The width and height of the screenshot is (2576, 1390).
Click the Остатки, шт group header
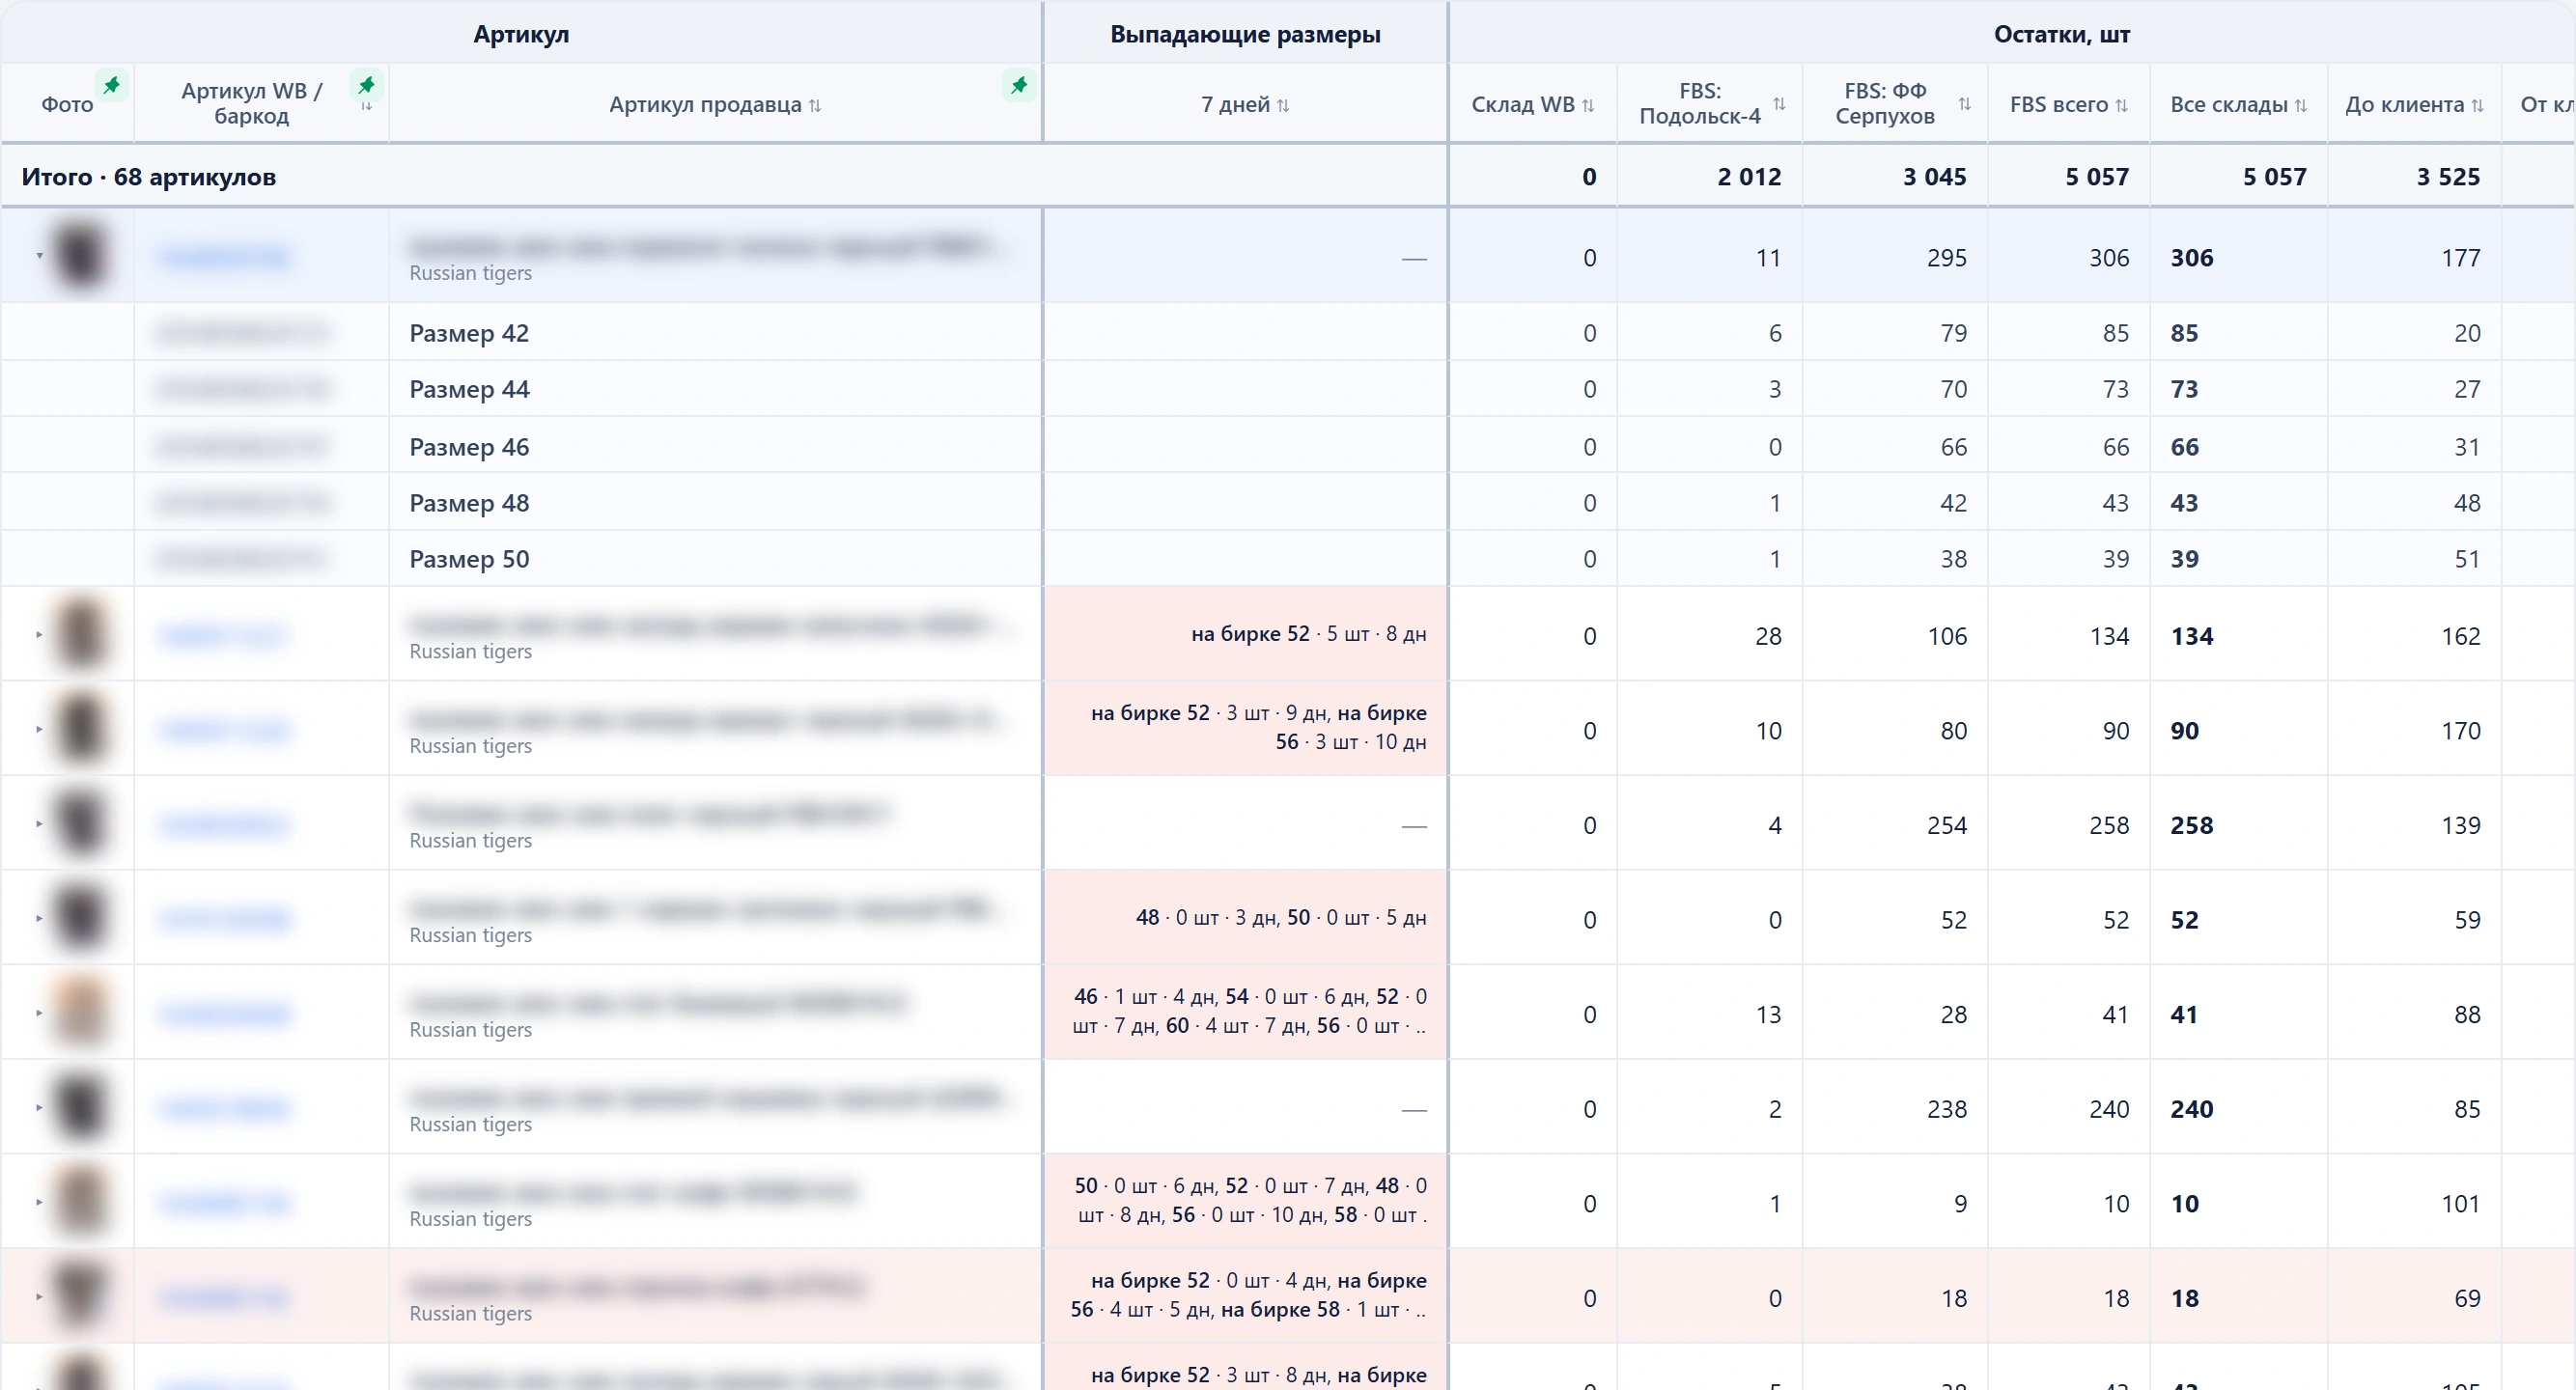[2062, 34]
